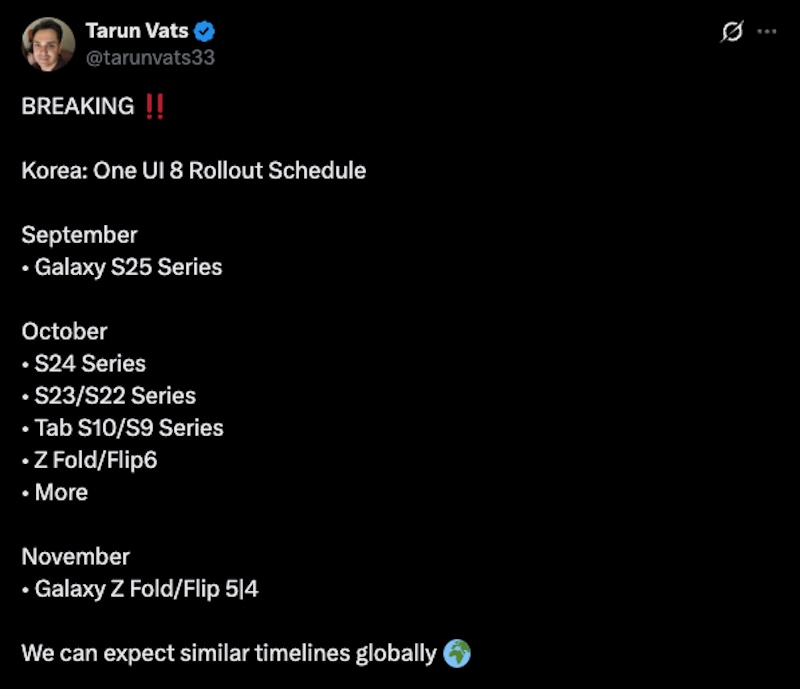This screenshot has height=689, width=800.
Task: Click the blue verified checkmark badge
Action: click(206, 32)
